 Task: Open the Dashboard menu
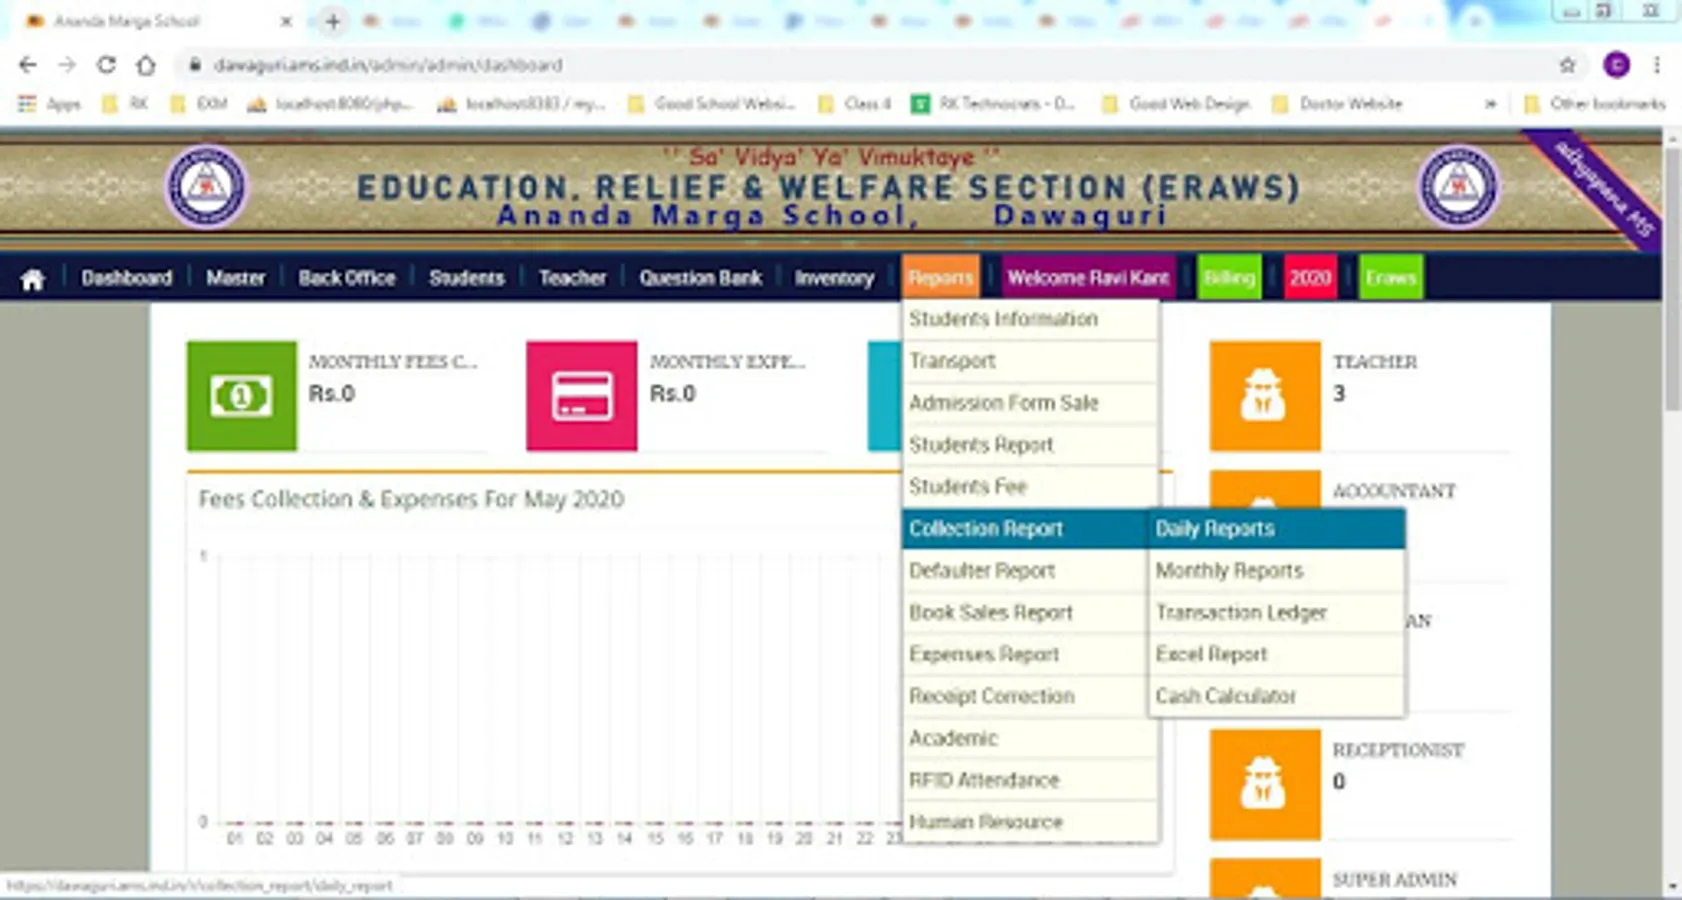[x=127, y=278]
